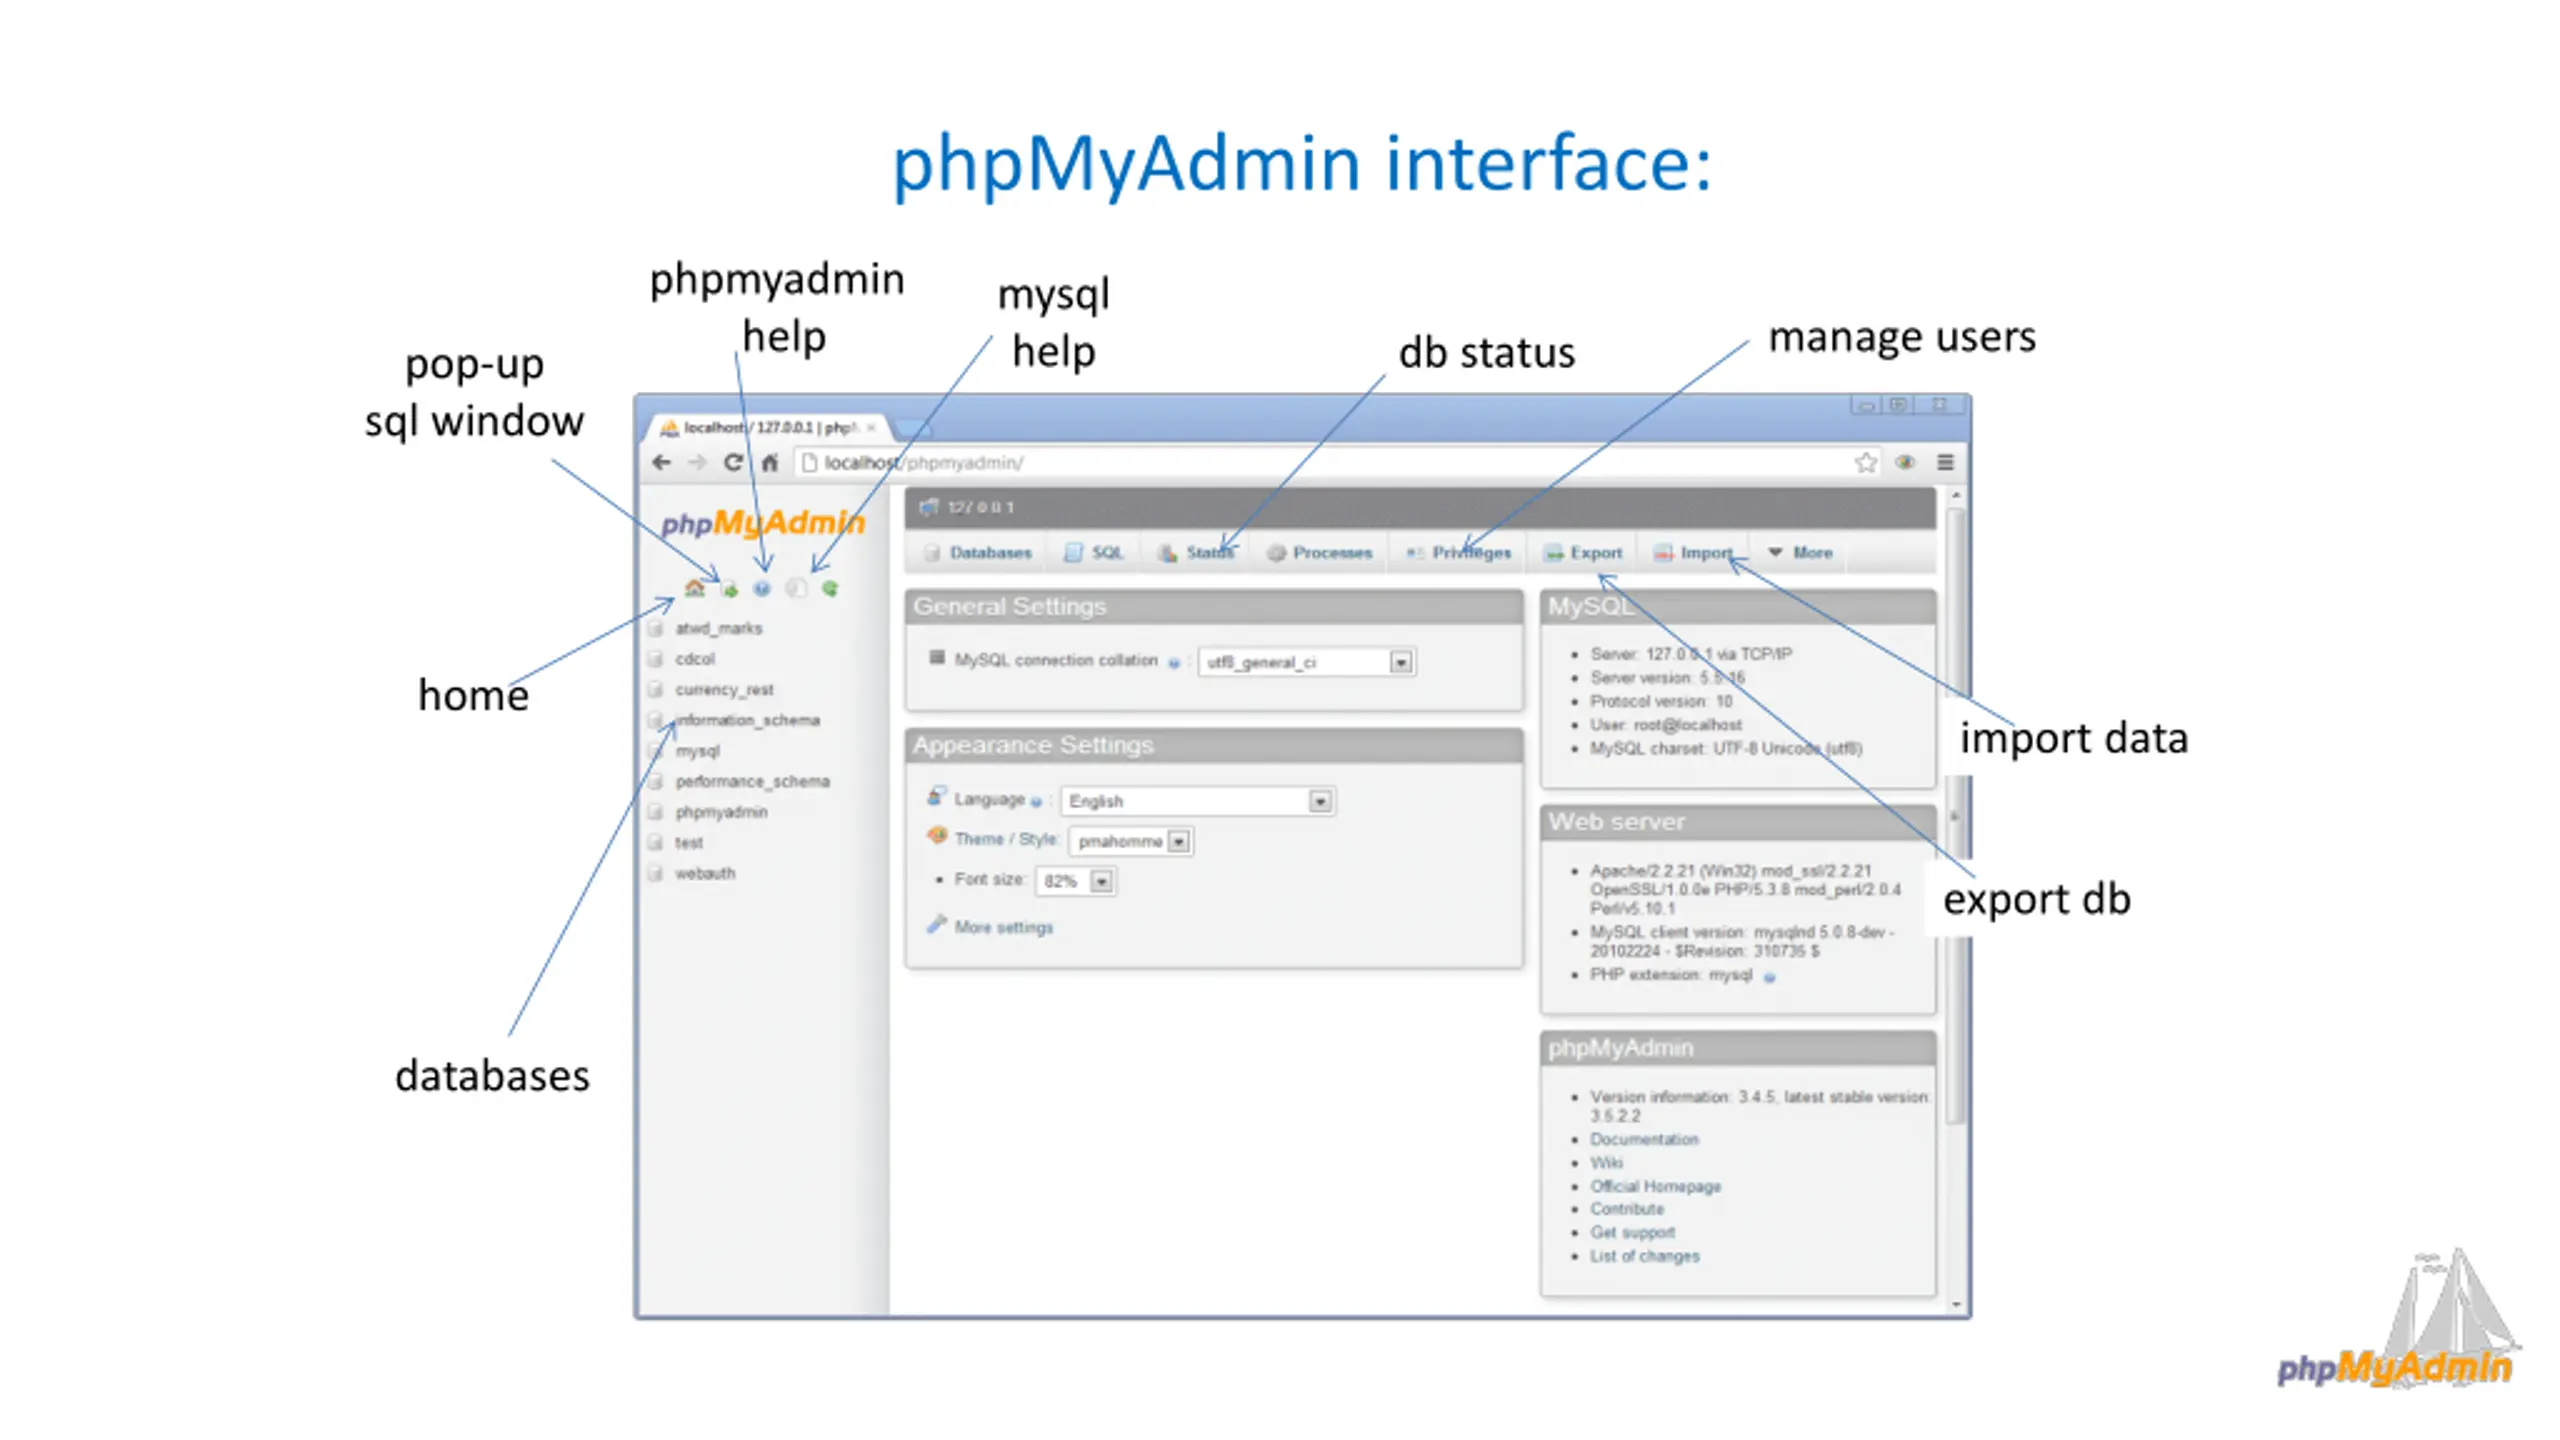Click the eye extension icon in browser toolbar

(x=1905, y=462)
